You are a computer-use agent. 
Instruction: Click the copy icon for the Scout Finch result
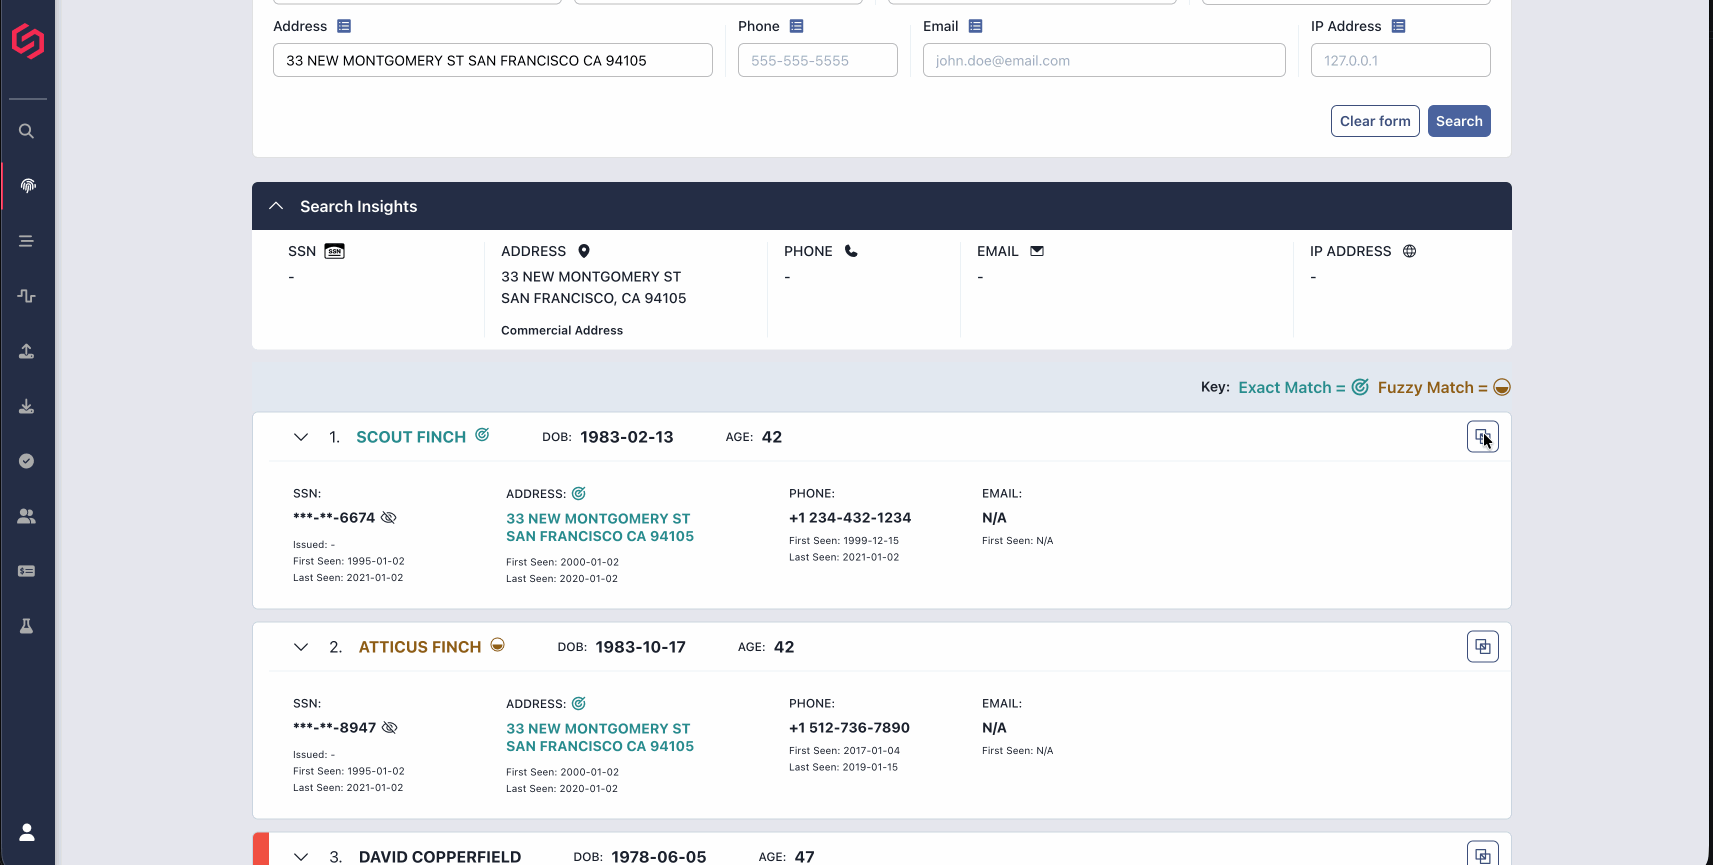1483,437
